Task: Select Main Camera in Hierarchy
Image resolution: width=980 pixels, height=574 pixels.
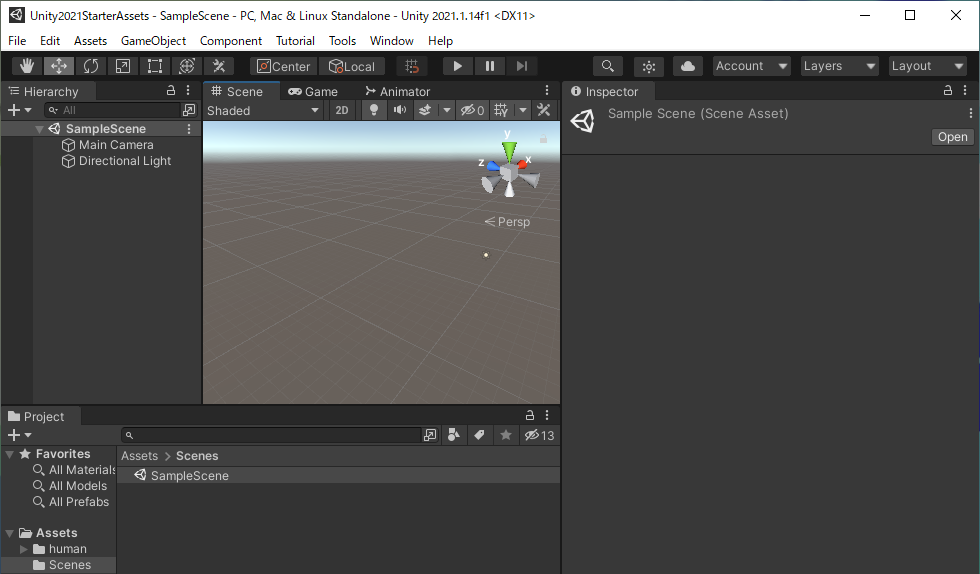Action: pos(116,145)
